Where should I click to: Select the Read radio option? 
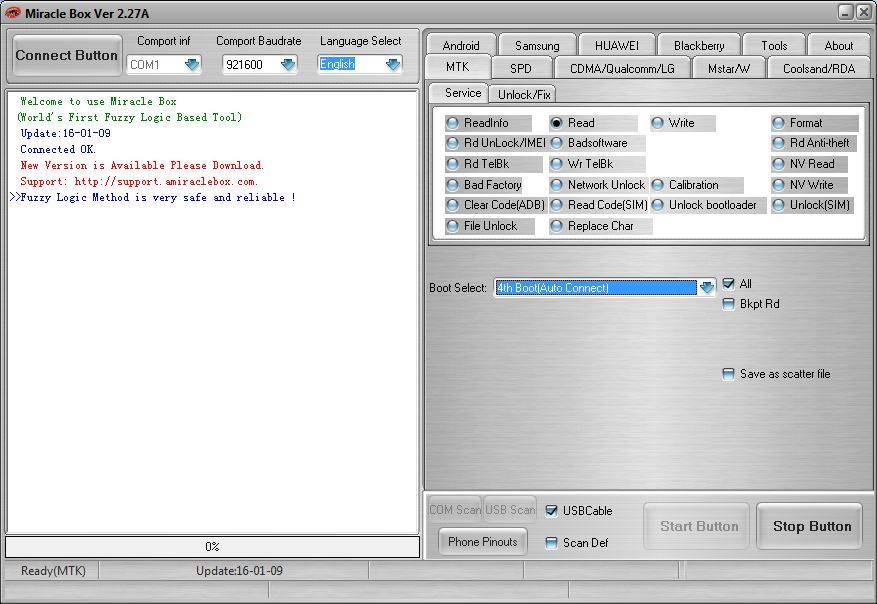coord(593,123)
